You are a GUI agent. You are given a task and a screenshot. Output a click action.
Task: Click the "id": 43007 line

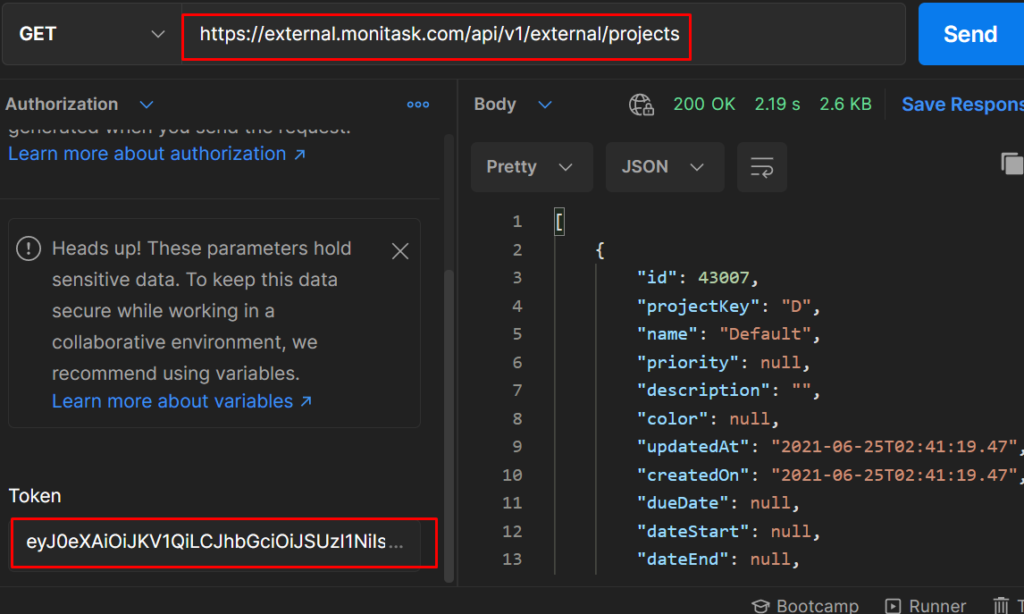pyautogui.click(x=697, y=278)
